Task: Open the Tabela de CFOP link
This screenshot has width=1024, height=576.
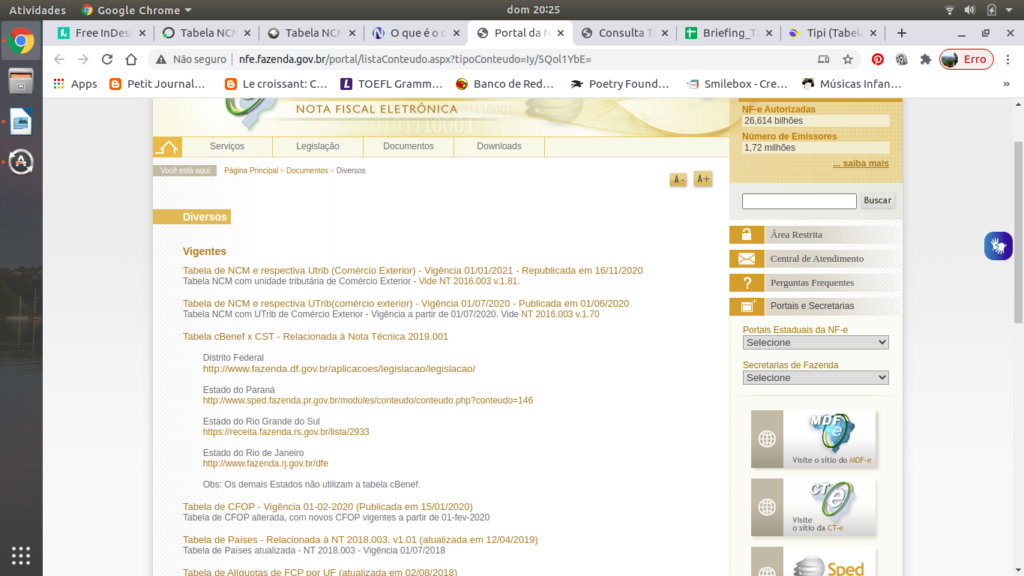Action: (327, 507)
